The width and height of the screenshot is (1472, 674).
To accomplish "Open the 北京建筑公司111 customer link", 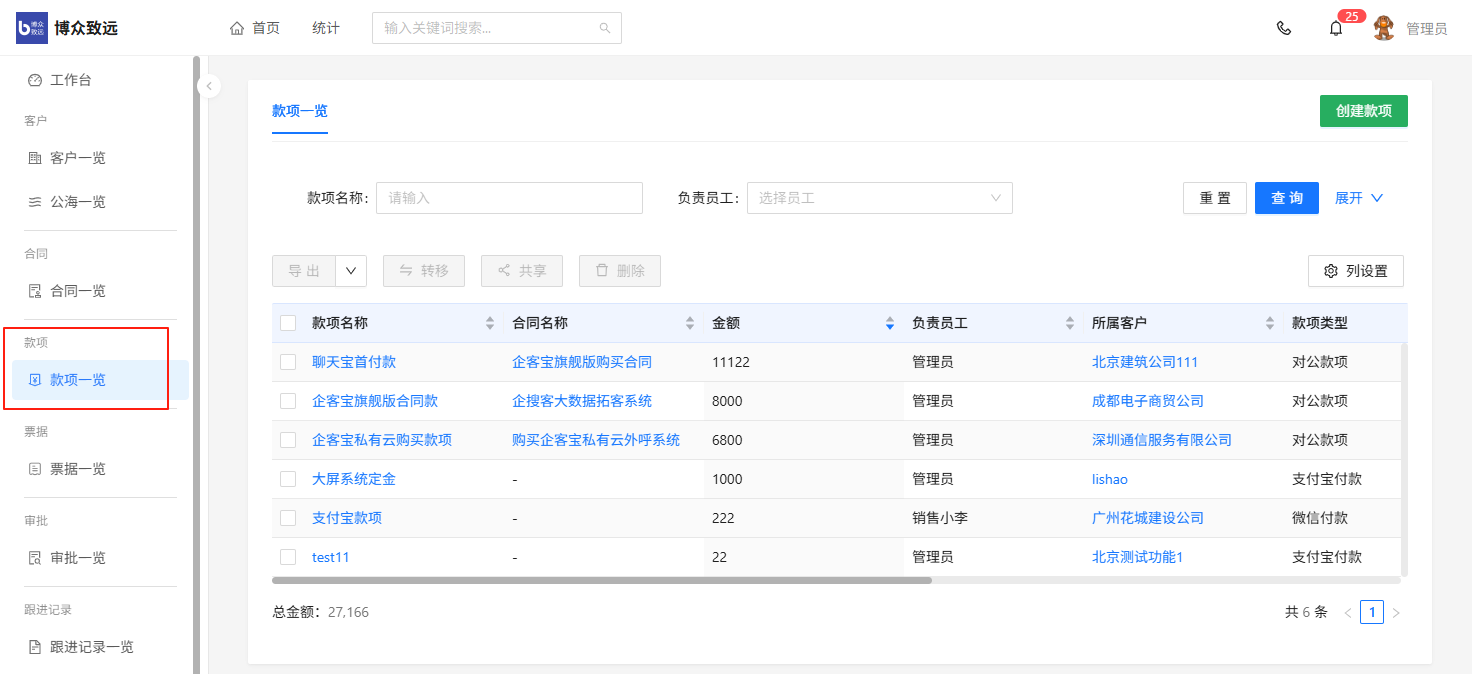I will pyautogui.click(x=1144, y=362).
